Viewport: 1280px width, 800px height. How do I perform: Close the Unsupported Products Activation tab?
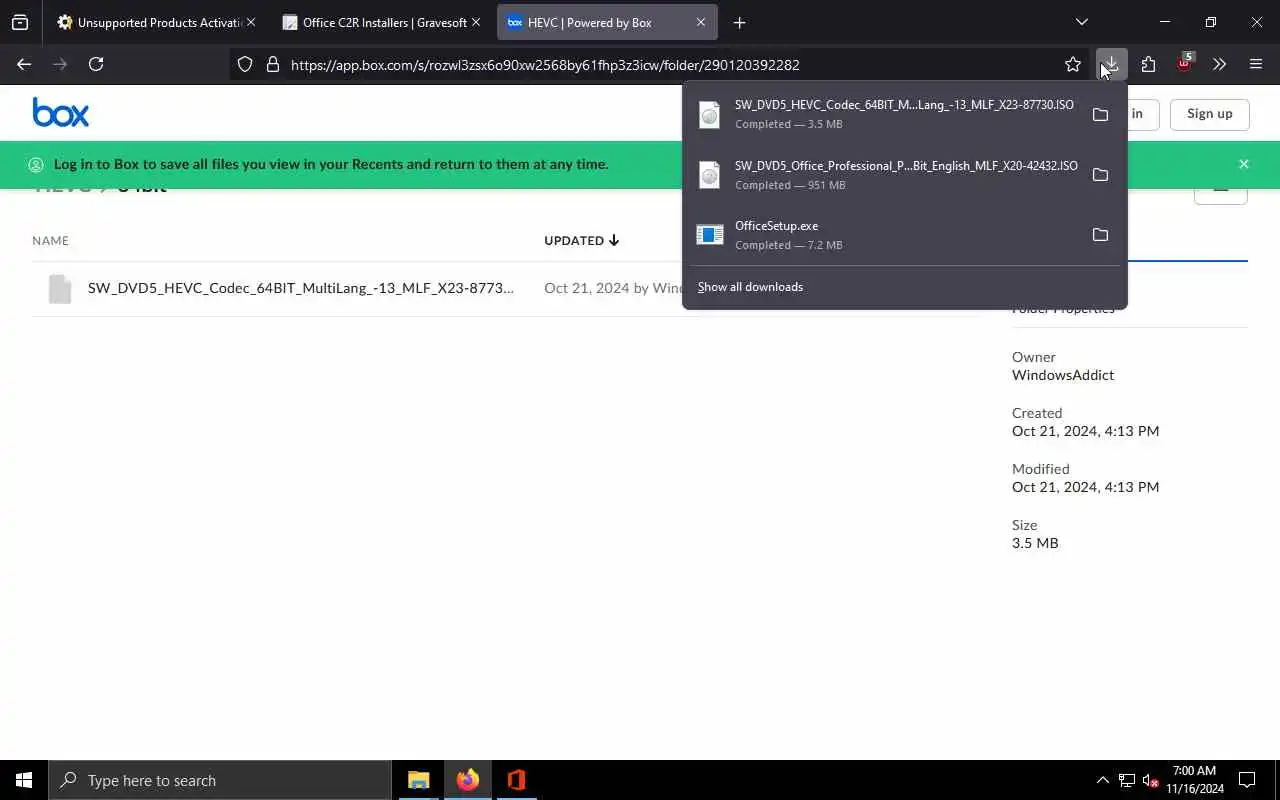pos(250,22)
